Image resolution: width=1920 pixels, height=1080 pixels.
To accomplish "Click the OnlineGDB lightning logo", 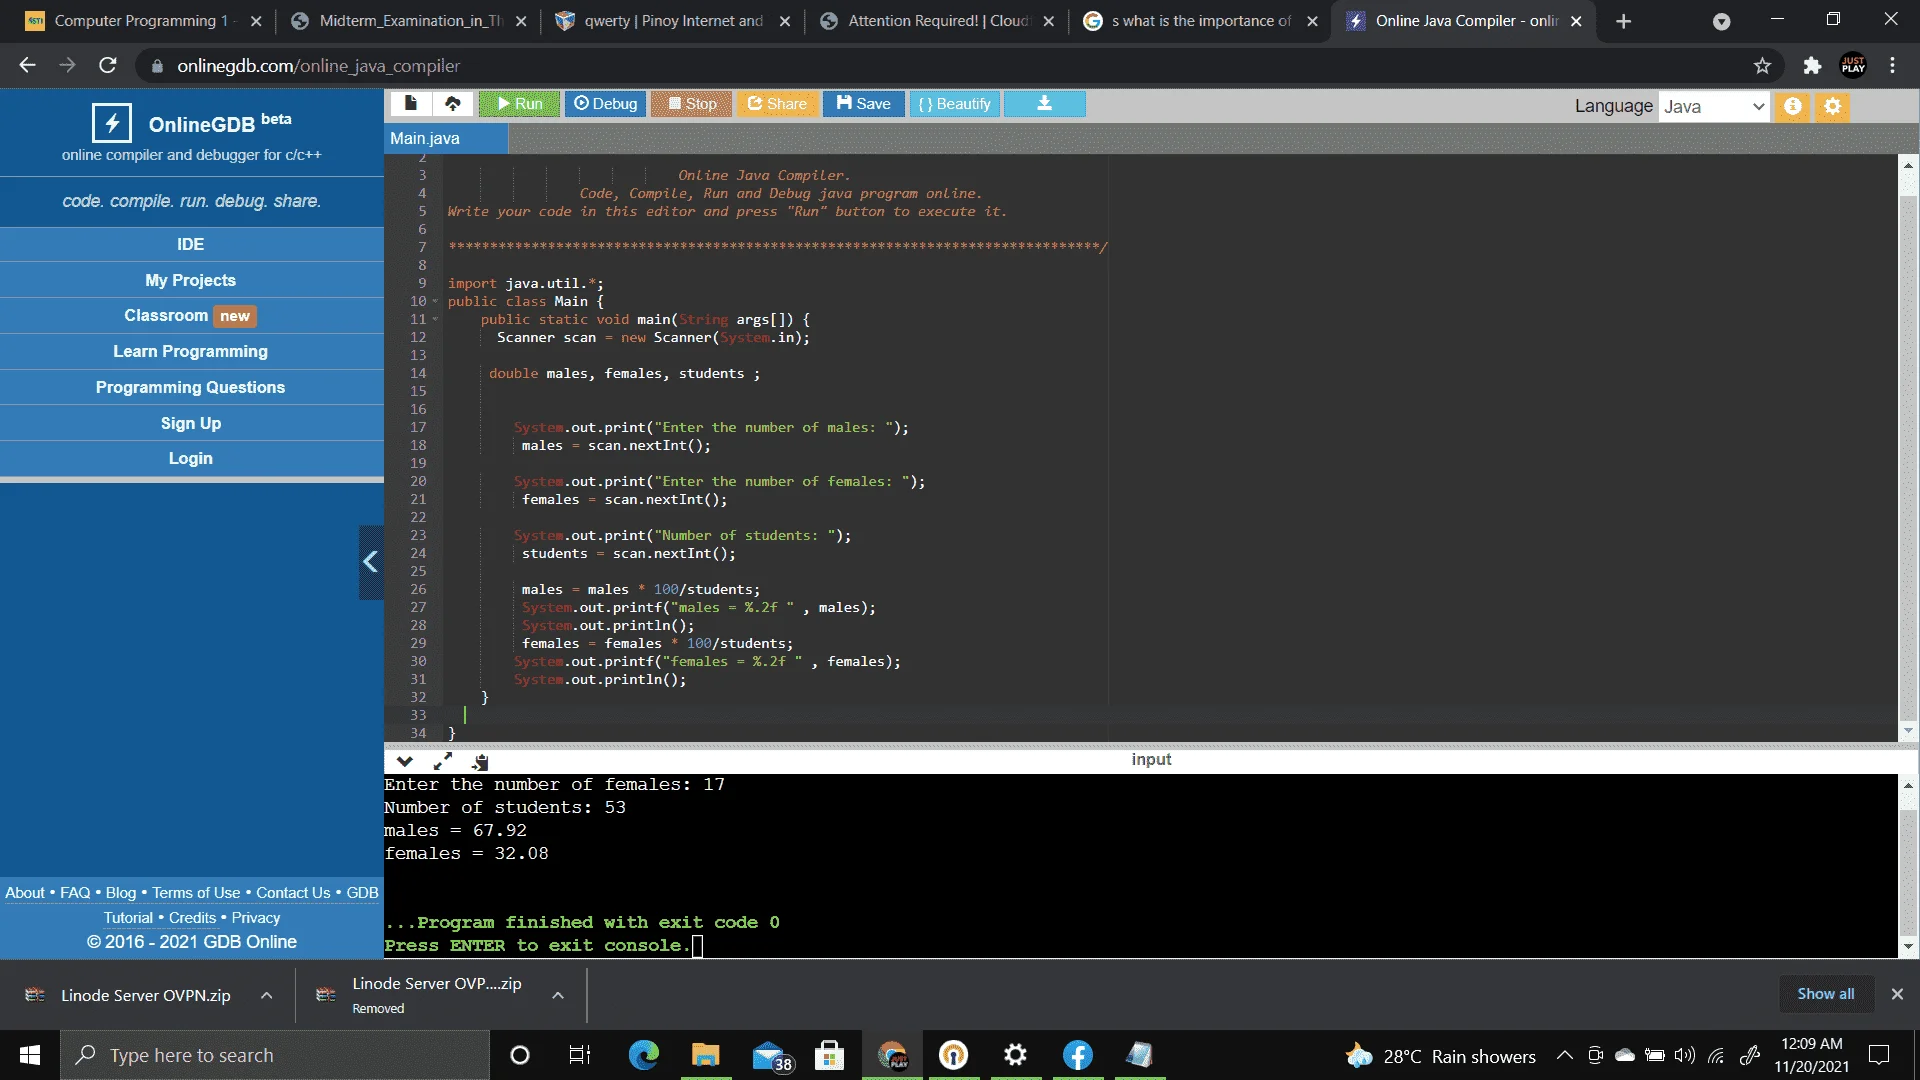I will click(112, 123).
